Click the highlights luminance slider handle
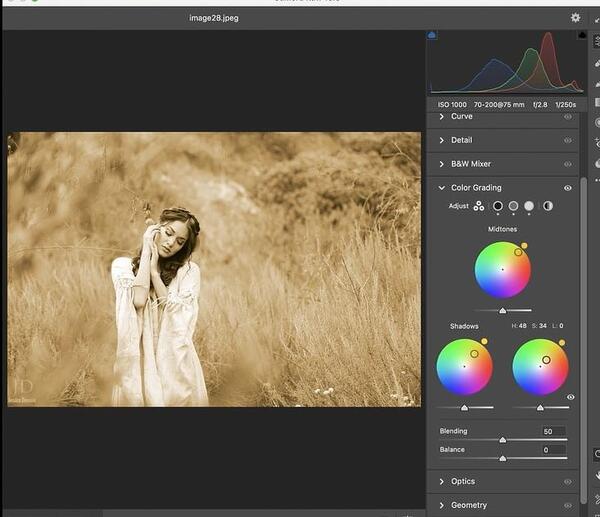 [540, 408]
